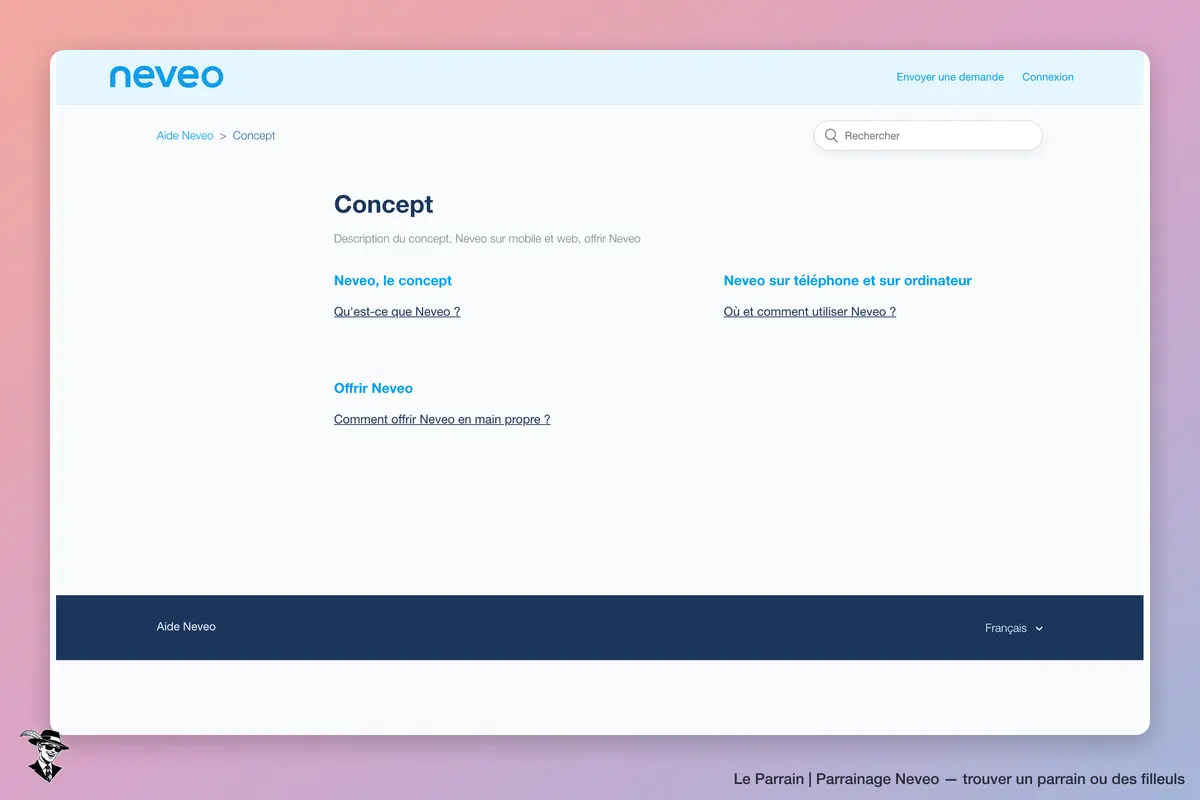The height and width of the screenshot is (800, 1200).
Task: Select the Concept breadcrumb item
Action: tap(254, 136)
